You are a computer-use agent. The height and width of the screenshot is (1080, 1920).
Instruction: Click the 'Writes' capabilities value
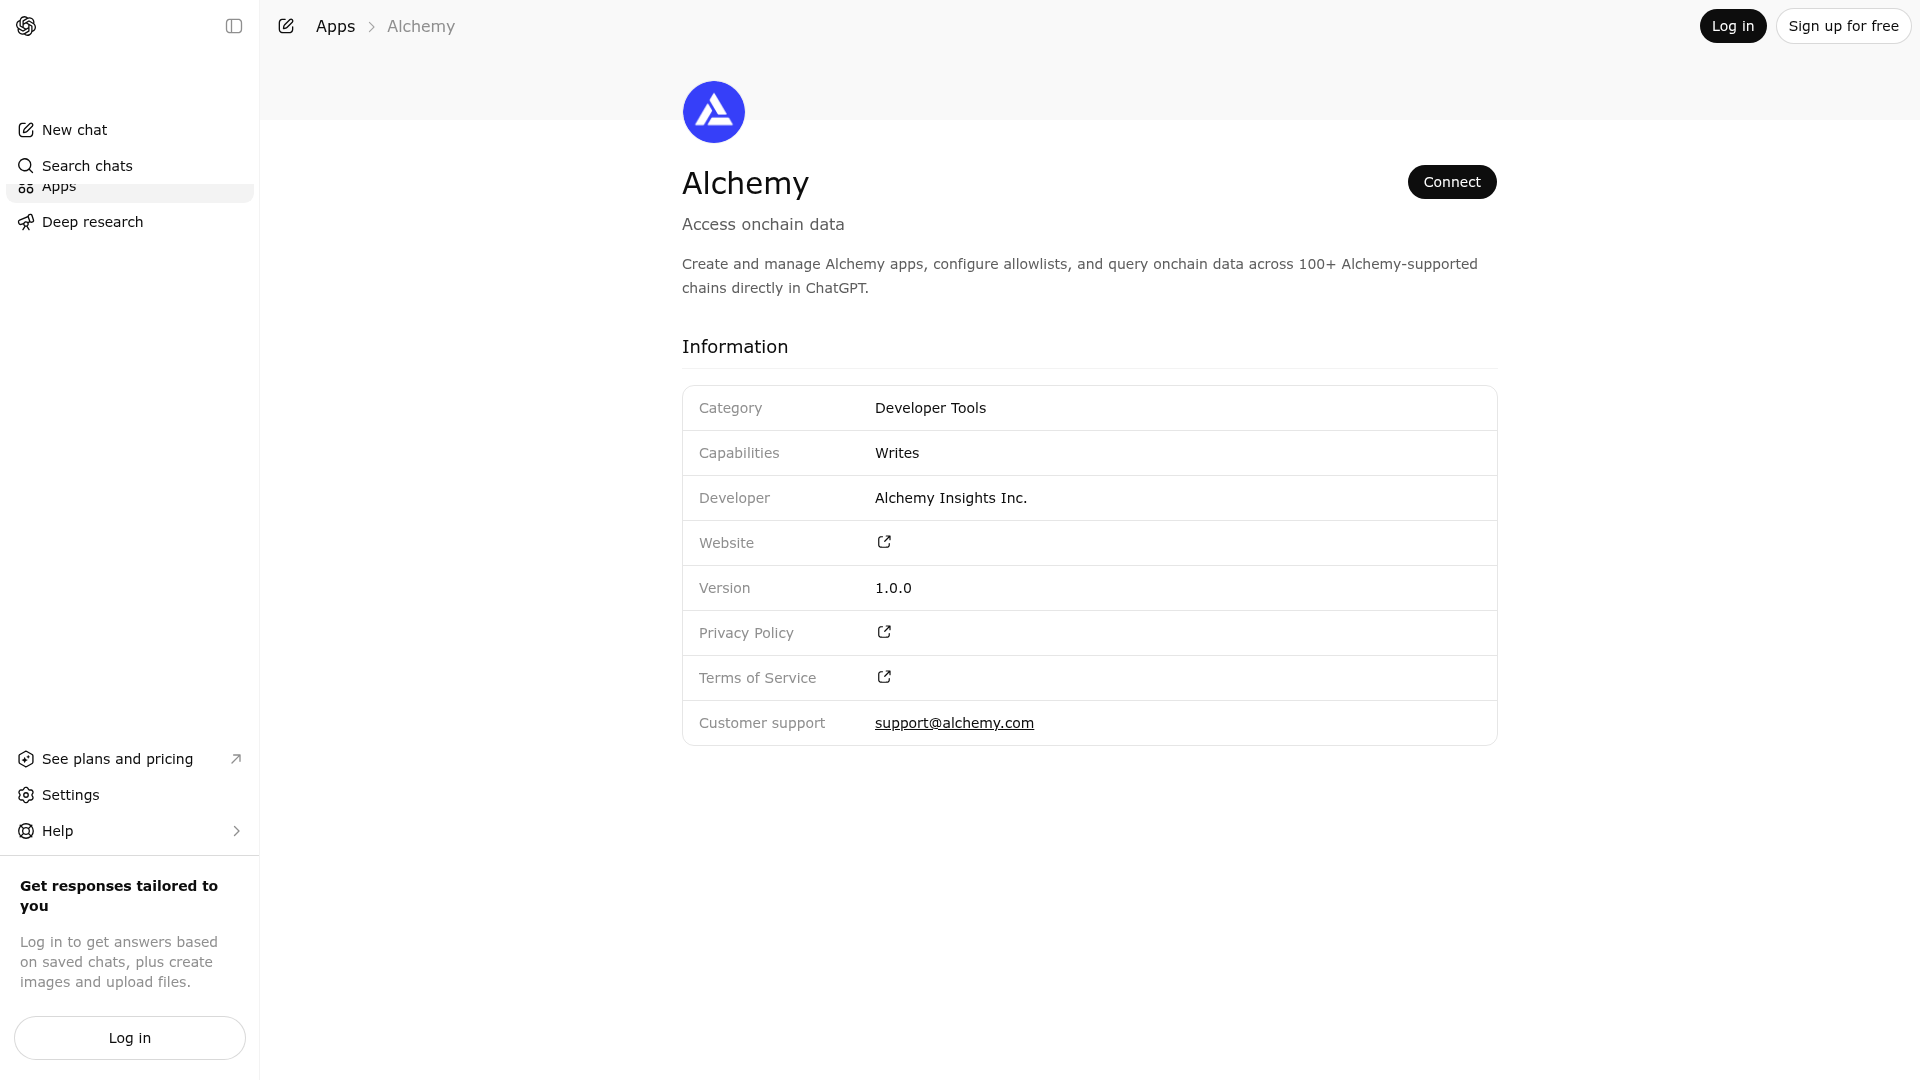pyautogui.click(x=897, y=453)
